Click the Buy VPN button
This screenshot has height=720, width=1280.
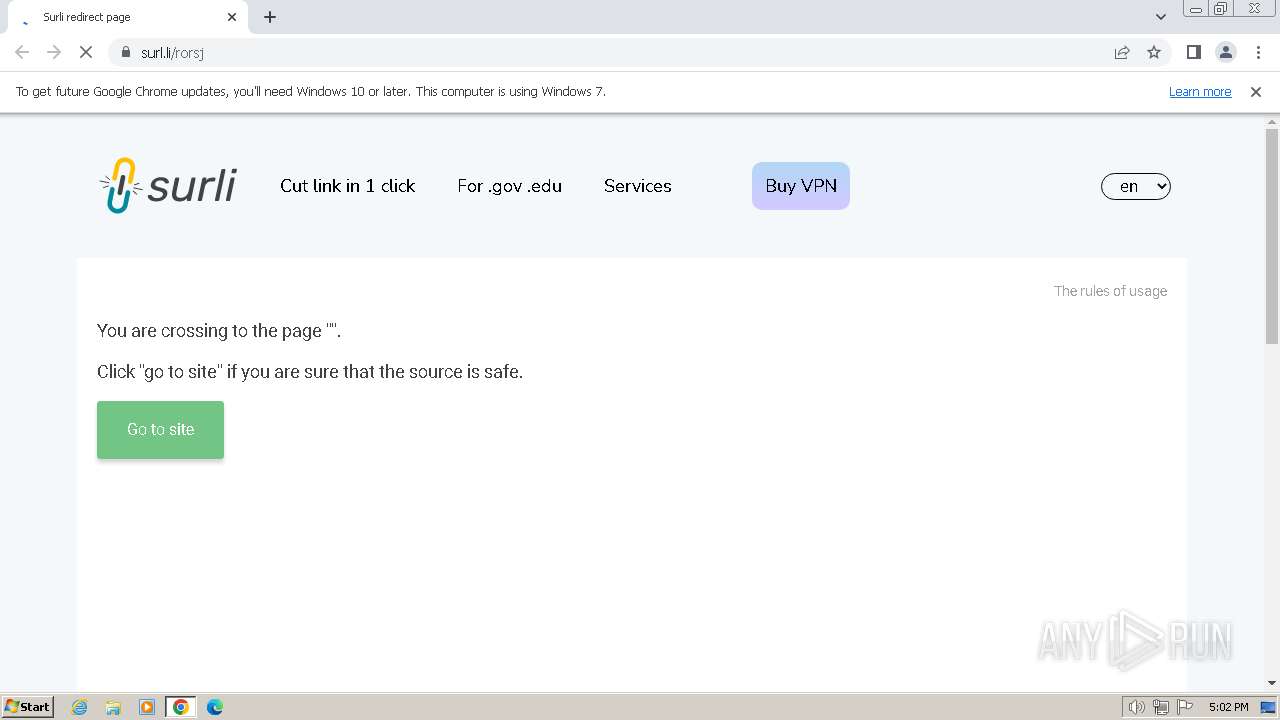[801, 186]
